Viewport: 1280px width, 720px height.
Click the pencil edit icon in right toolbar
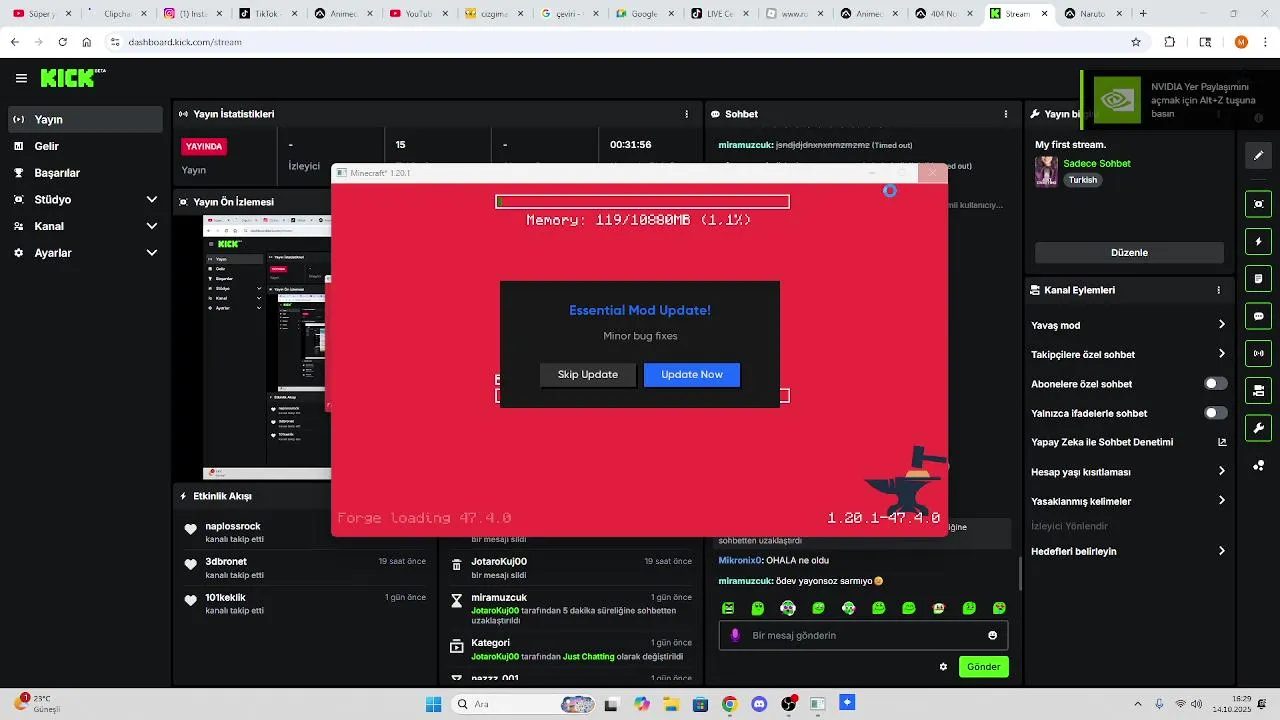[x=1258, y=155]
